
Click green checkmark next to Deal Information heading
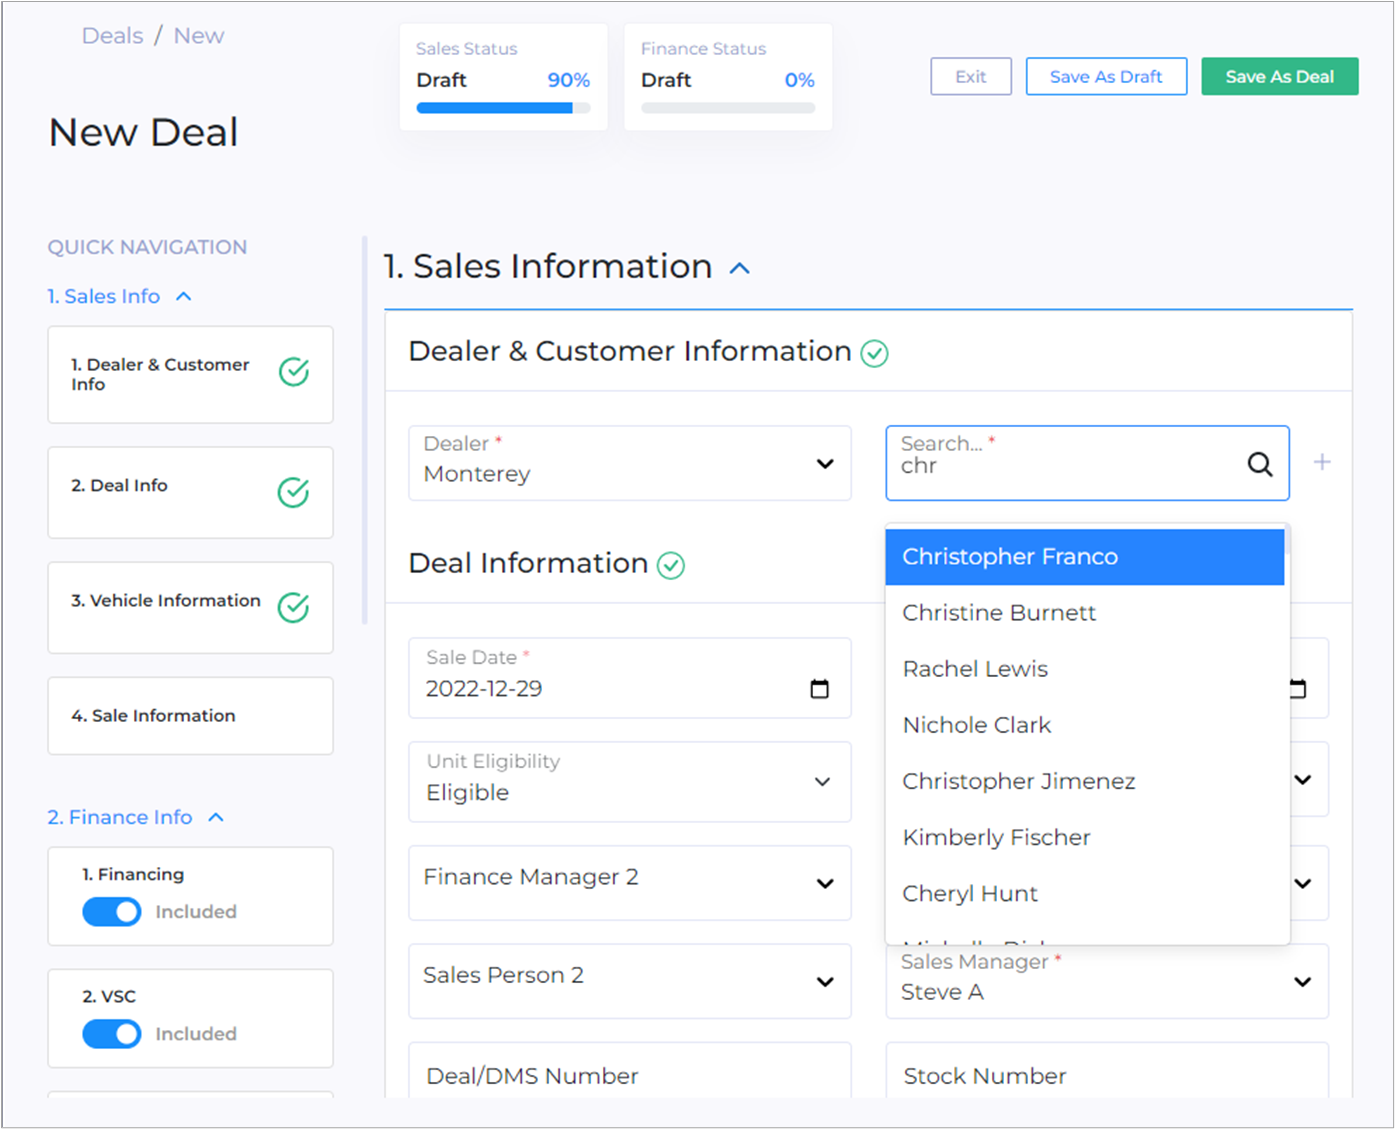[x=671, y=566]
